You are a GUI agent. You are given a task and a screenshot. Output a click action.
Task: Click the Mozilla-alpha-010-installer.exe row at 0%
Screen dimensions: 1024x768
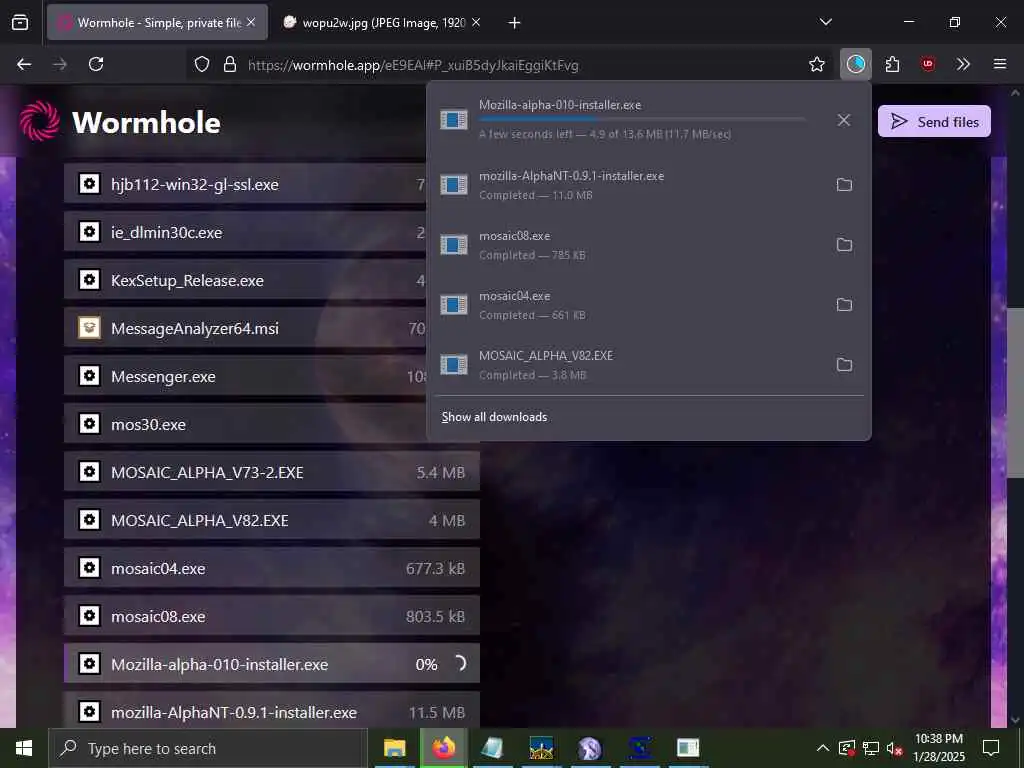tap(272, 664)
